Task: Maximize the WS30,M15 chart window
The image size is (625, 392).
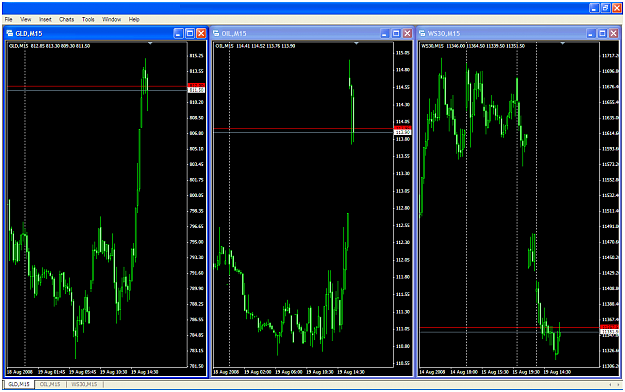Action: (x=602, y=33)
